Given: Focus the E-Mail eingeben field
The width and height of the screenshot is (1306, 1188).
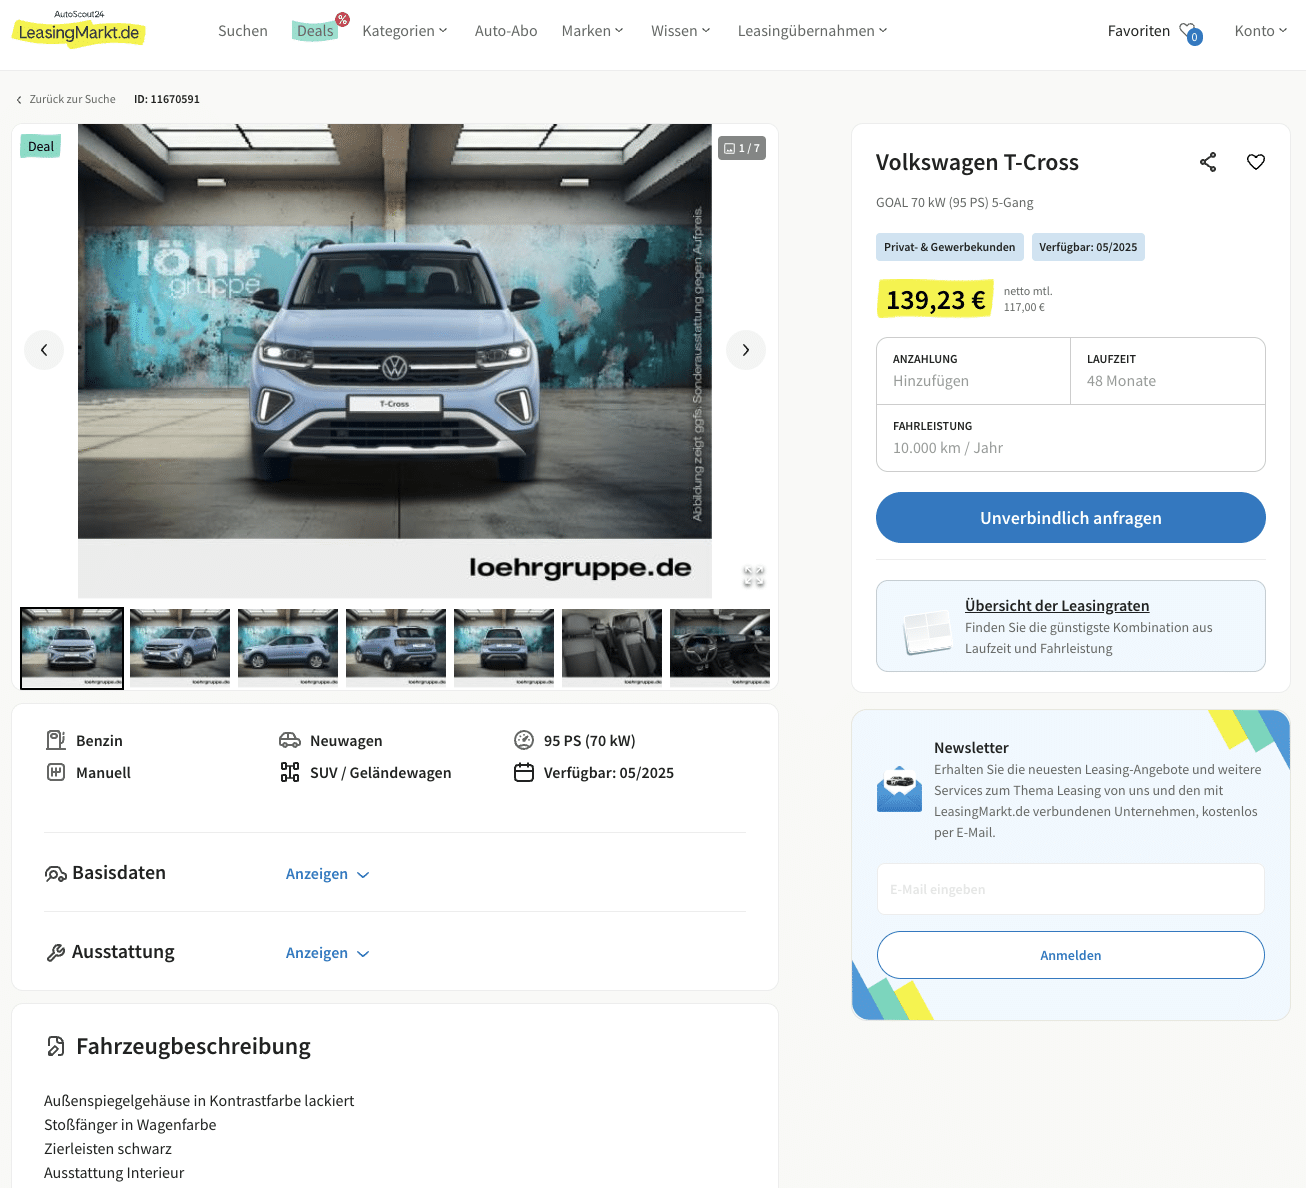Looking at the screenshot, I should (x=1071, y=889).
